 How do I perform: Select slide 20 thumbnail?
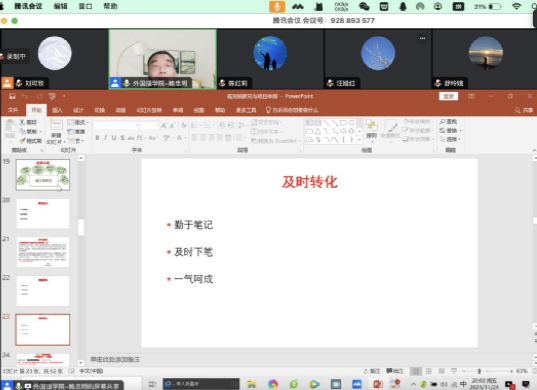coord(43,214)
